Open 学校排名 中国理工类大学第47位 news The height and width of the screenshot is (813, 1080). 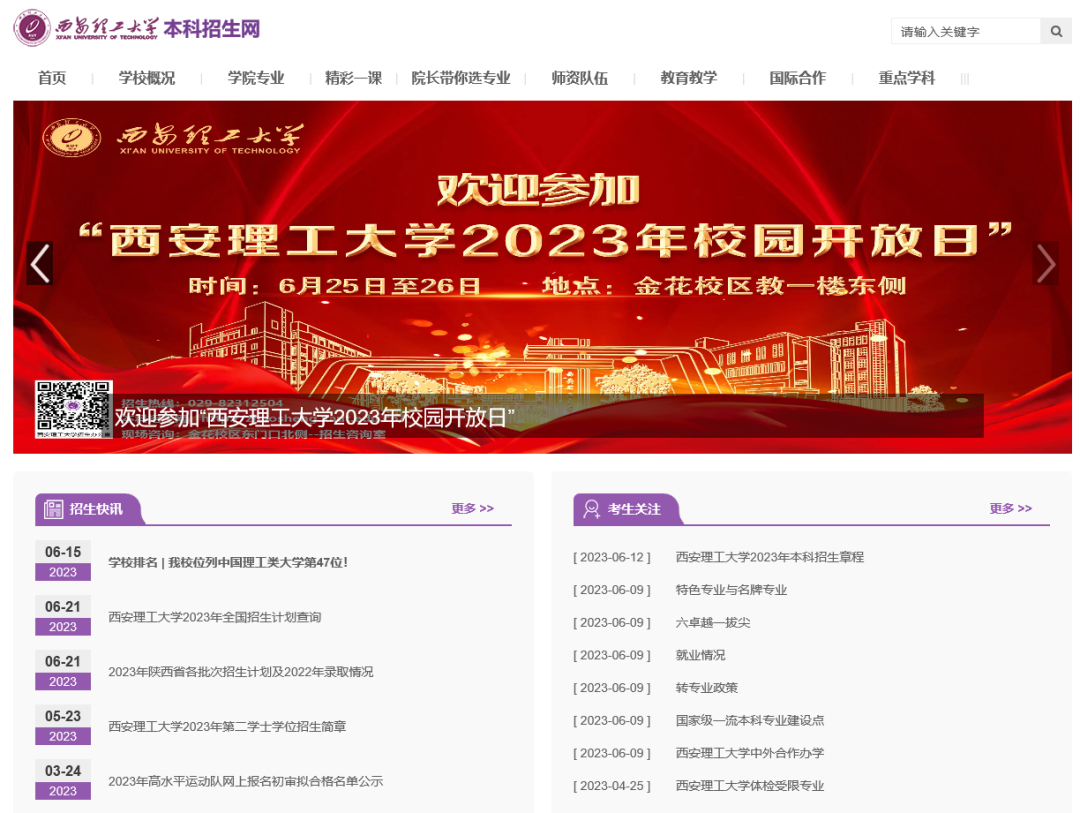point(228,562)
